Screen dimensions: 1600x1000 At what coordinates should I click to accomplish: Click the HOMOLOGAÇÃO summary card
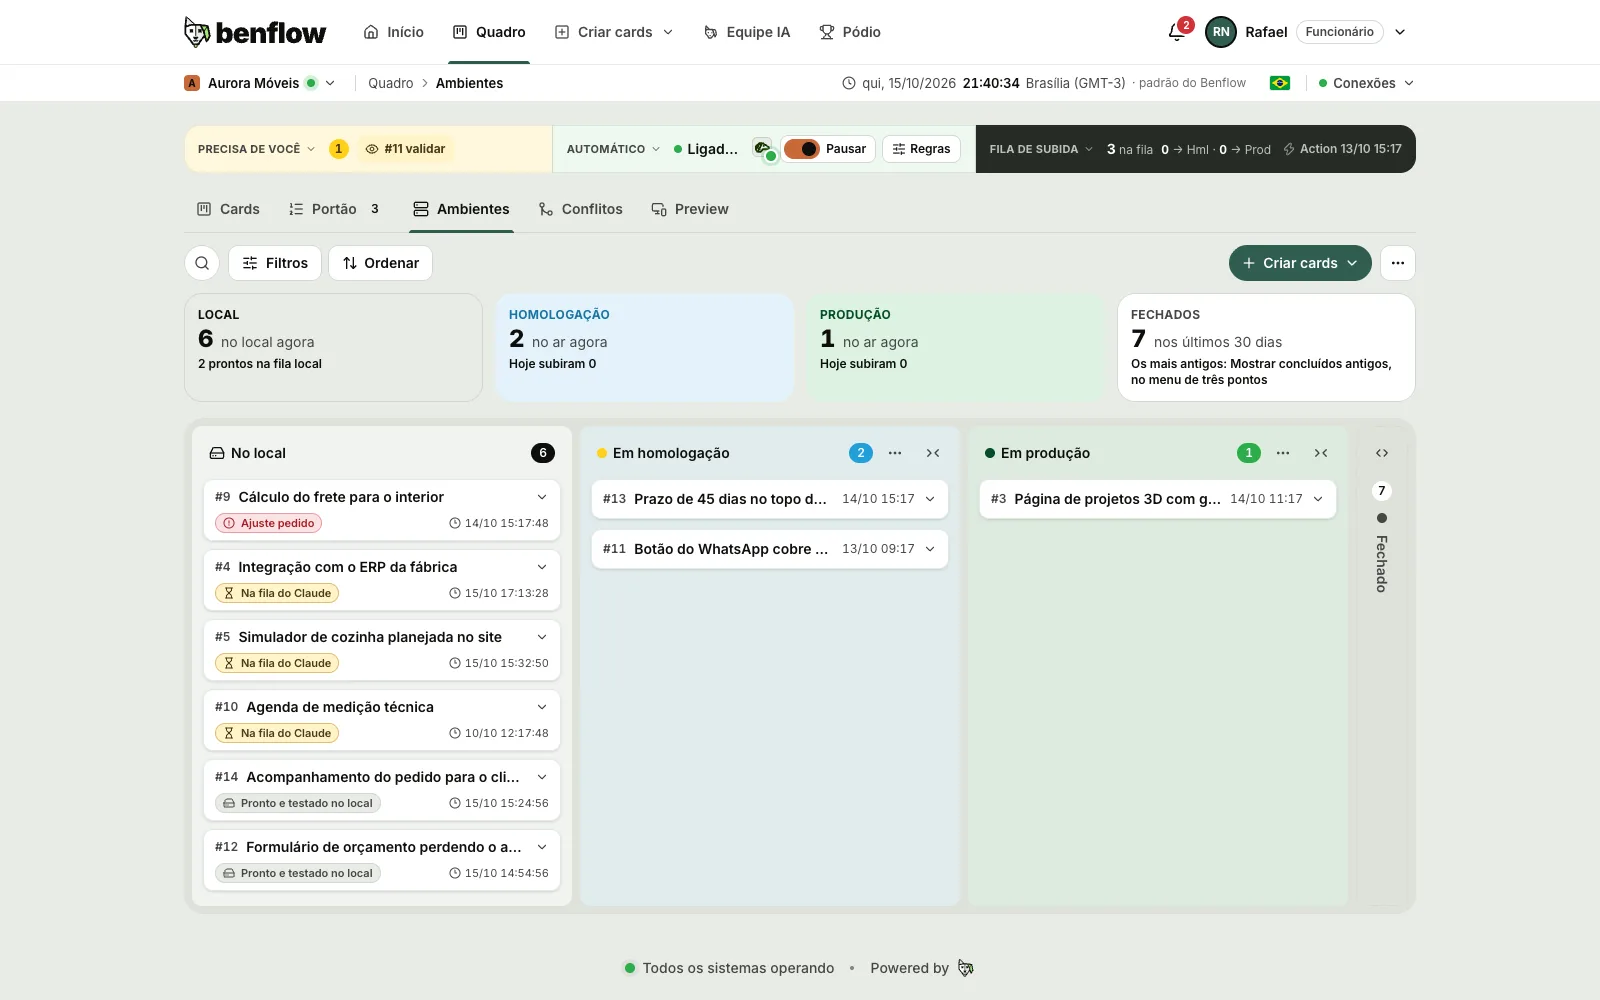point(645,347)
